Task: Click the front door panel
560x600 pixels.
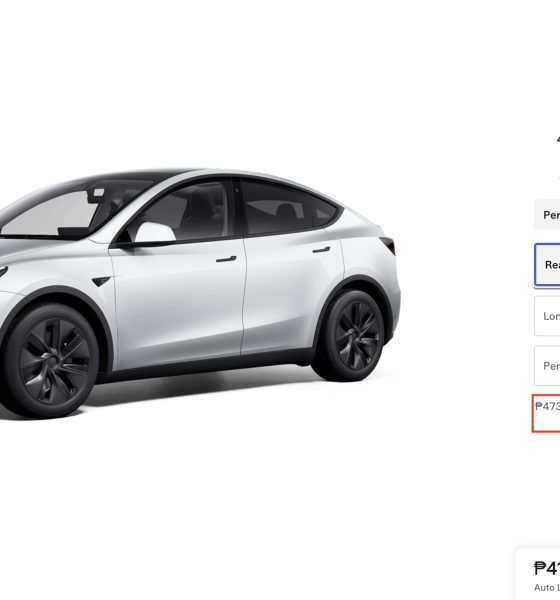Action: [x=178, y=302]
